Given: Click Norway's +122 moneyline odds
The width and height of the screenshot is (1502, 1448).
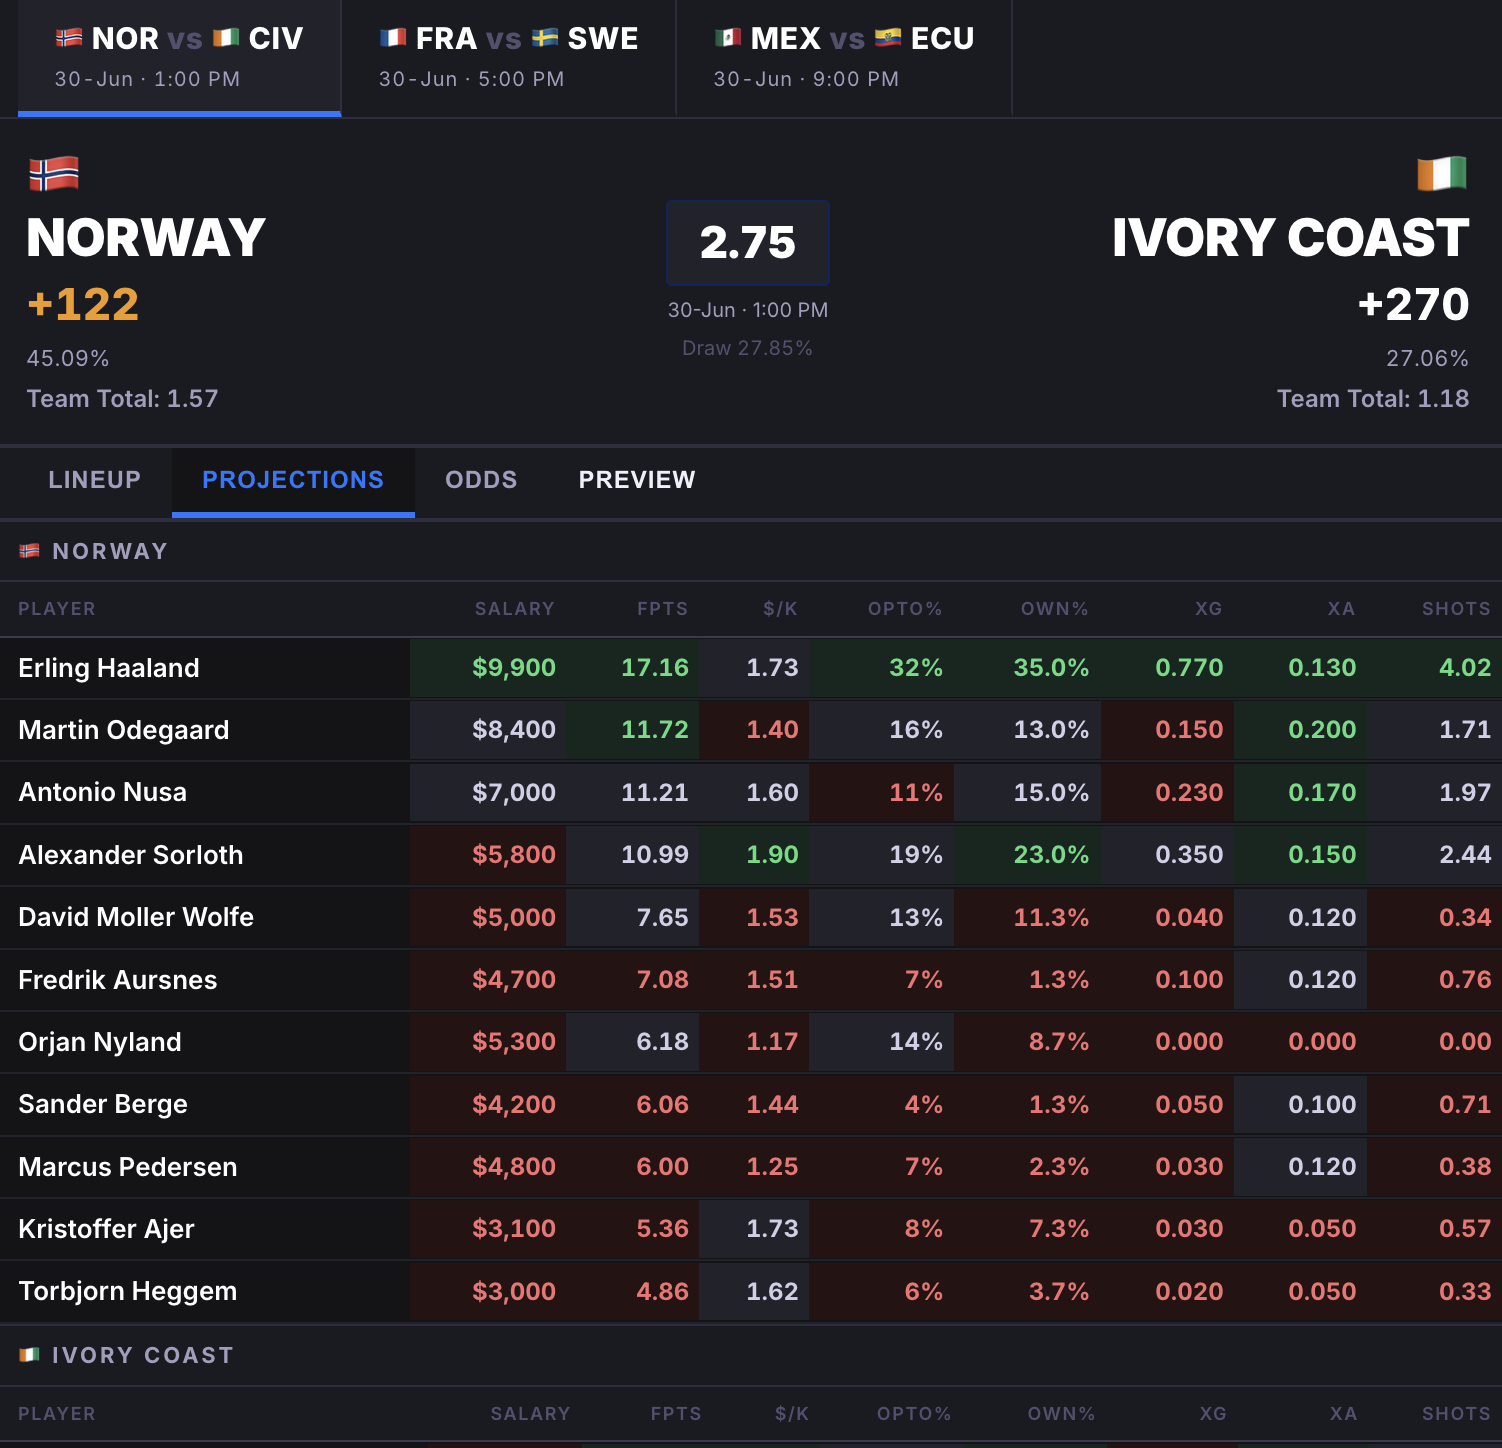Looking at the screenshot, I should pyautogui.click(x=83, y=304).
